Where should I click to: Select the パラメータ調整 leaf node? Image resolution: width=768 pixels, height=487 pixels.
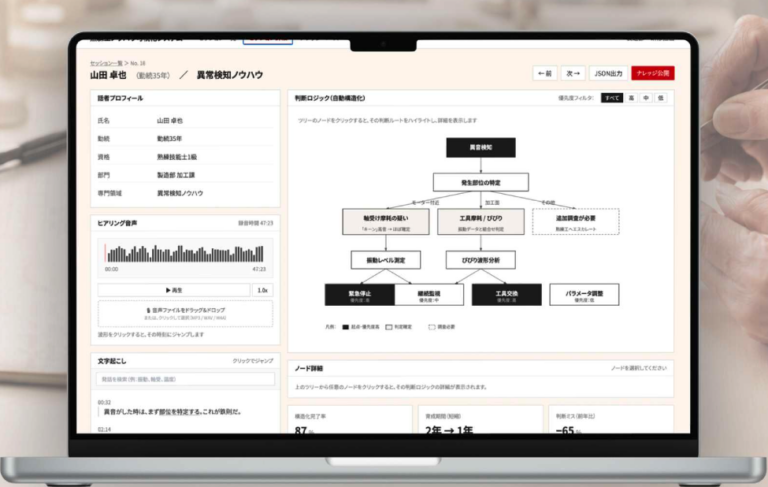(584, 295)
